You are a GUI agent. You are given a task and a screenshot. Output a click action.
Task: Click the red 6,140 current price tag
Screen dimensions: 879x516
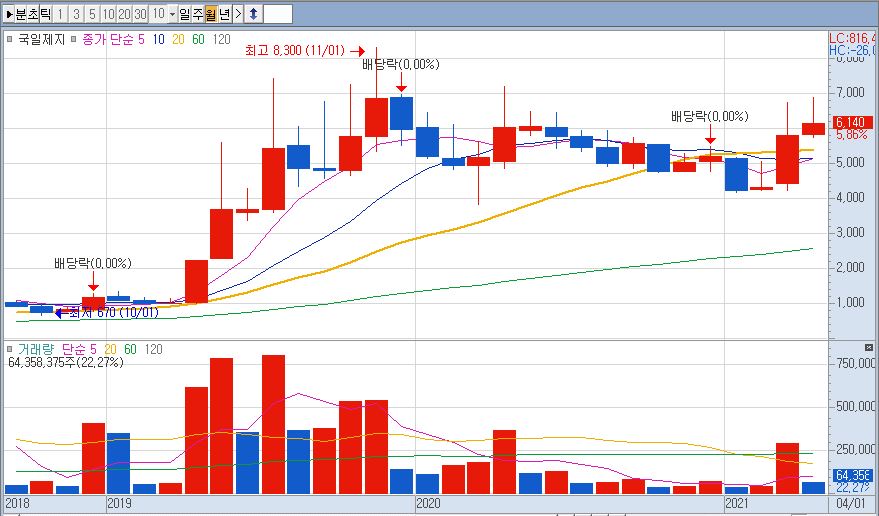853,122
